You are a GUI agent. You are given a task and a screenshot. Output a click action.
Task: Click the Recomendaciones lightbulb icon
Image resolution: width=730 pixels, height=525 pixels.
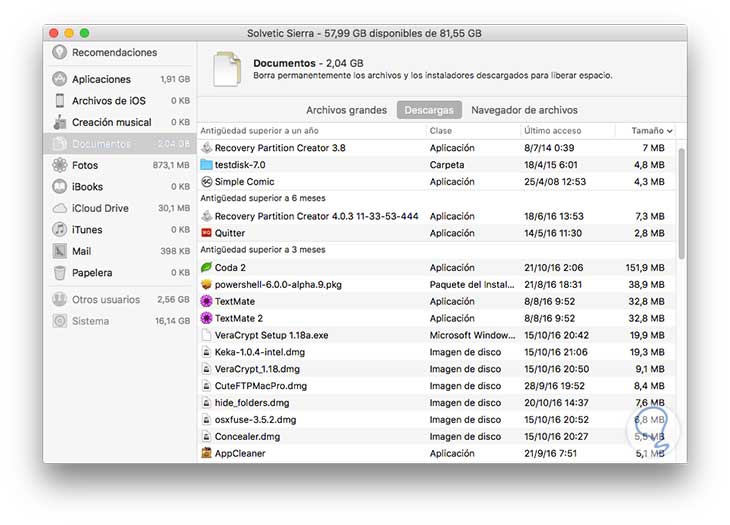(60, 52)
